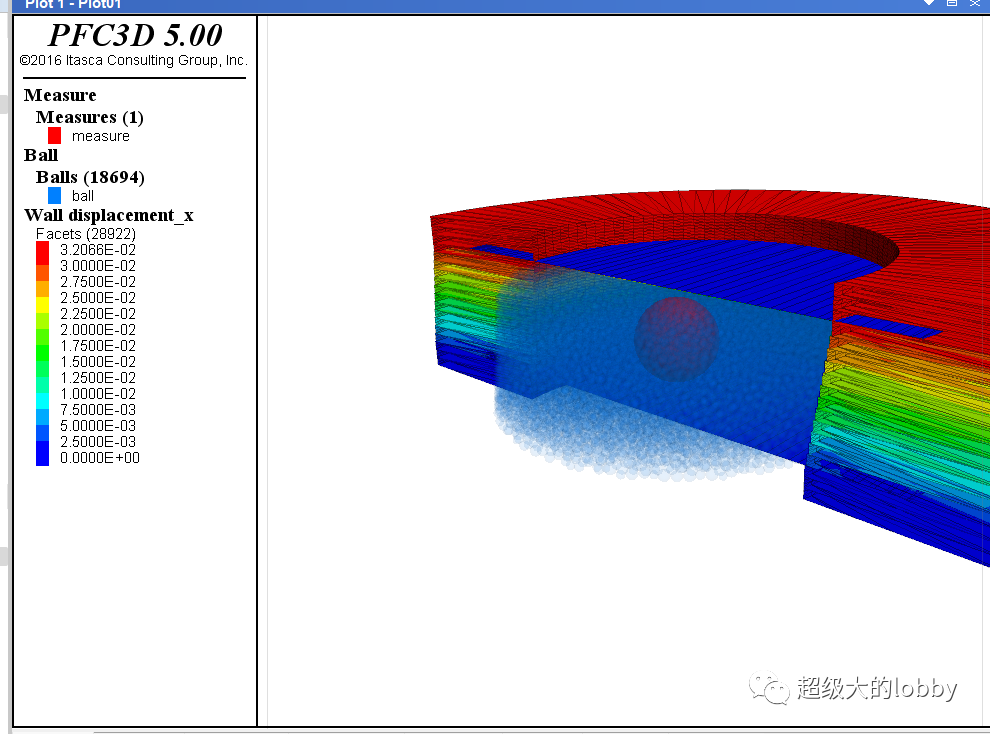This screenshot has width=990, height=734.
Task: Click the 2.0000E-02 contour value
Action: 98,330
